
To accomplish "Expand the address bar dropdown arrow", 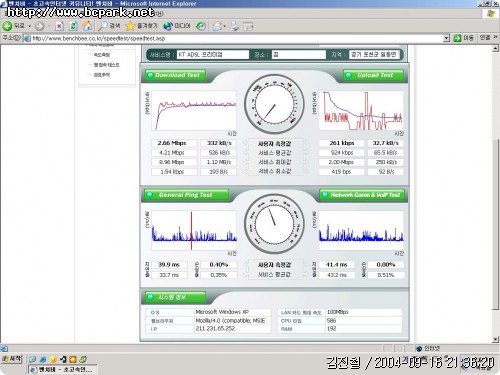I will click(x=447, y=38).
